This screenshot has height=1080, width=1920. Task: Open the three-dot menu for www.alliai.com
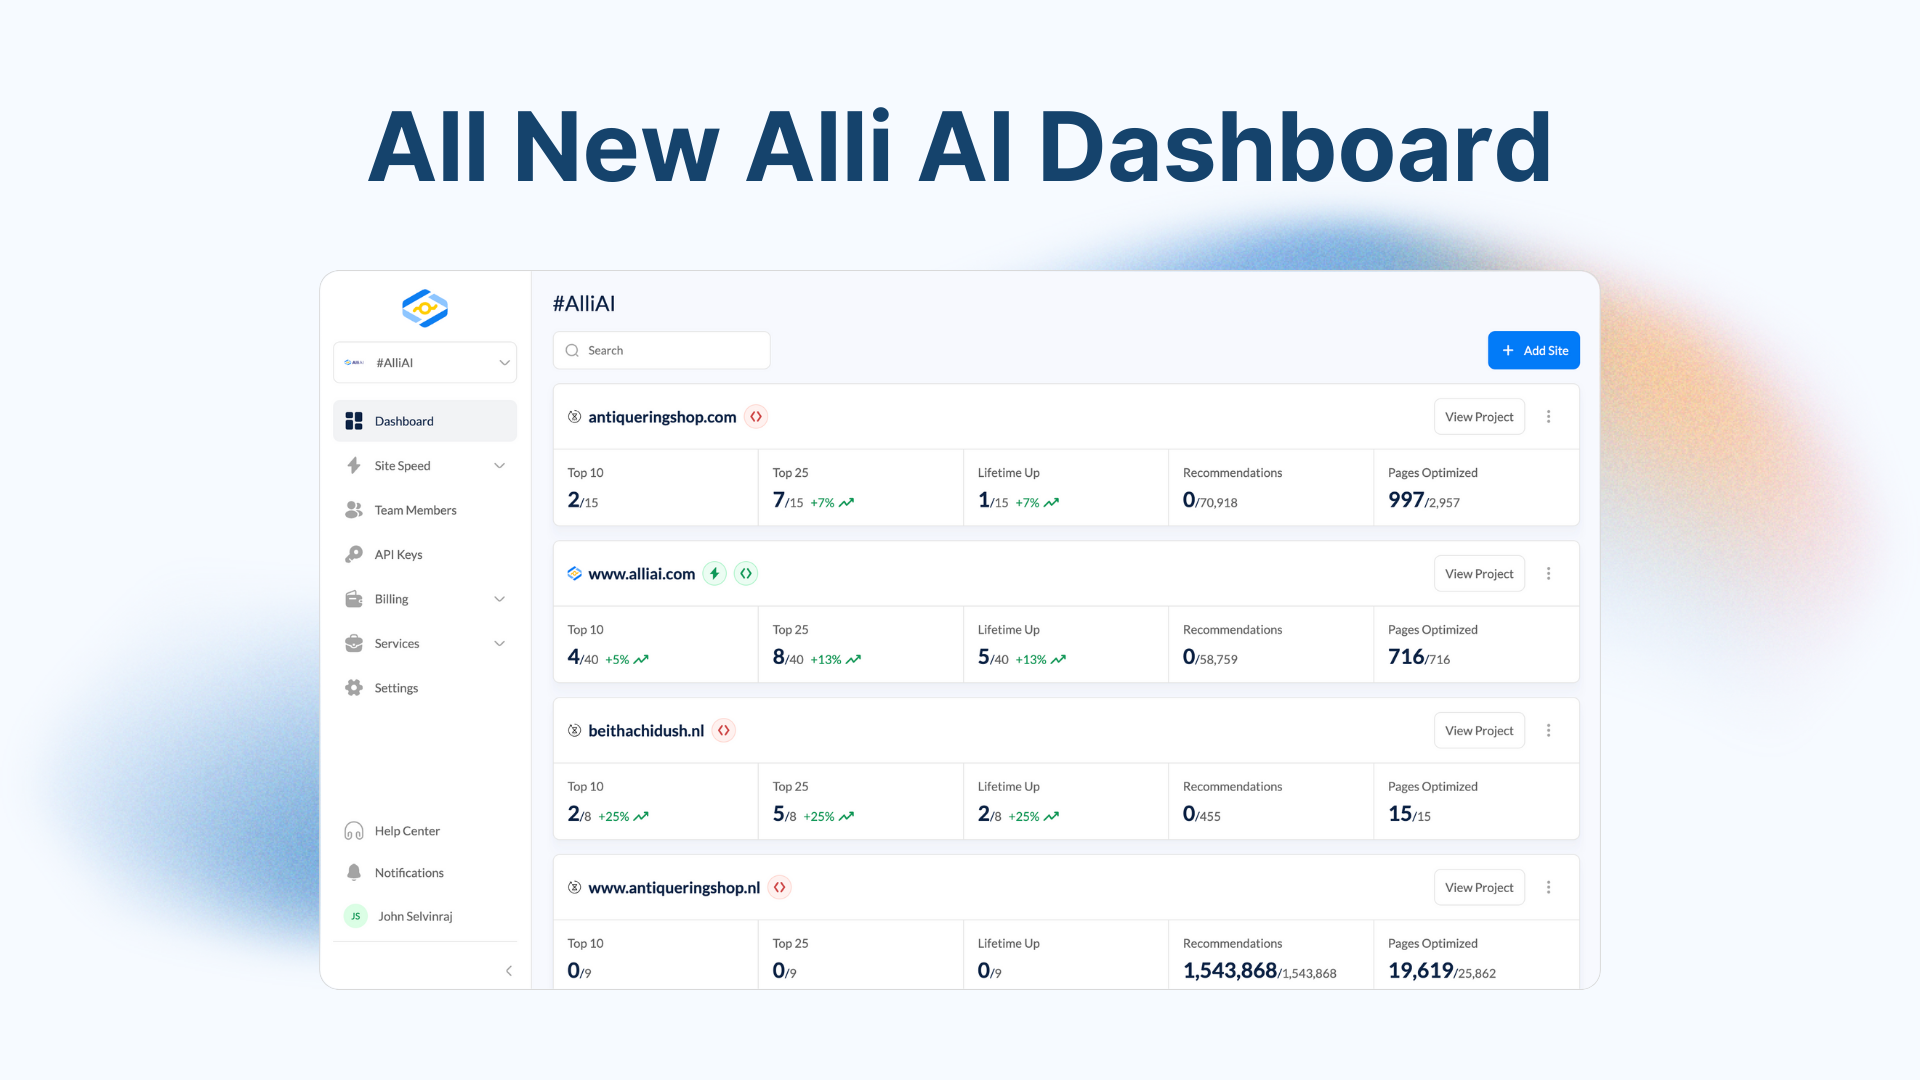tap(1549, 573)
